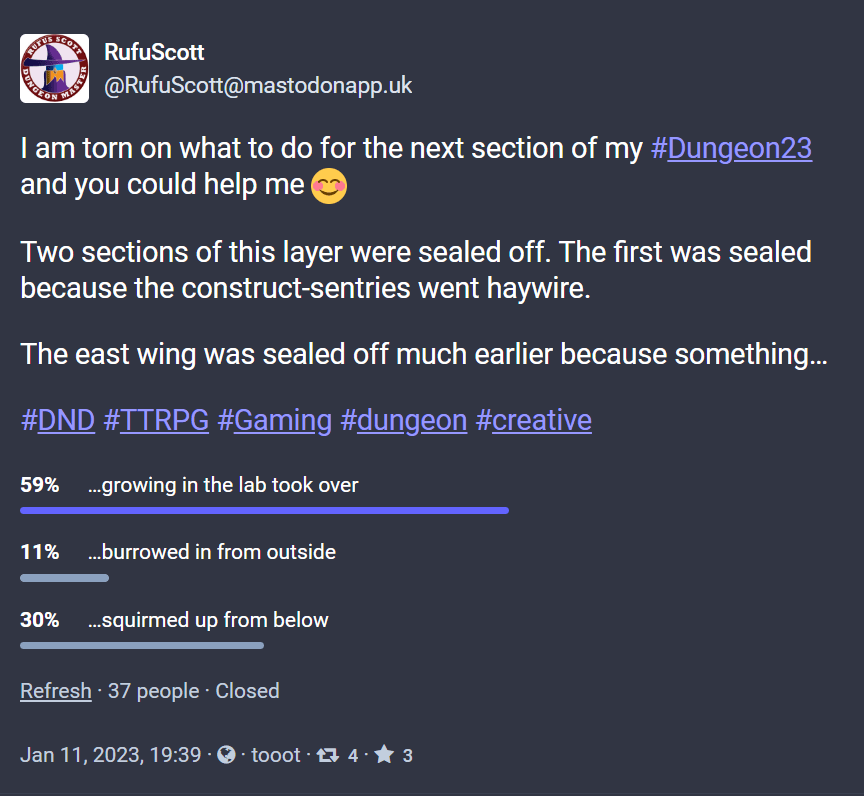Open the #Dungeon23 hashtag link
Viewport: 864px width, 796px height.
pyautogui.click(x=731, y=149)
